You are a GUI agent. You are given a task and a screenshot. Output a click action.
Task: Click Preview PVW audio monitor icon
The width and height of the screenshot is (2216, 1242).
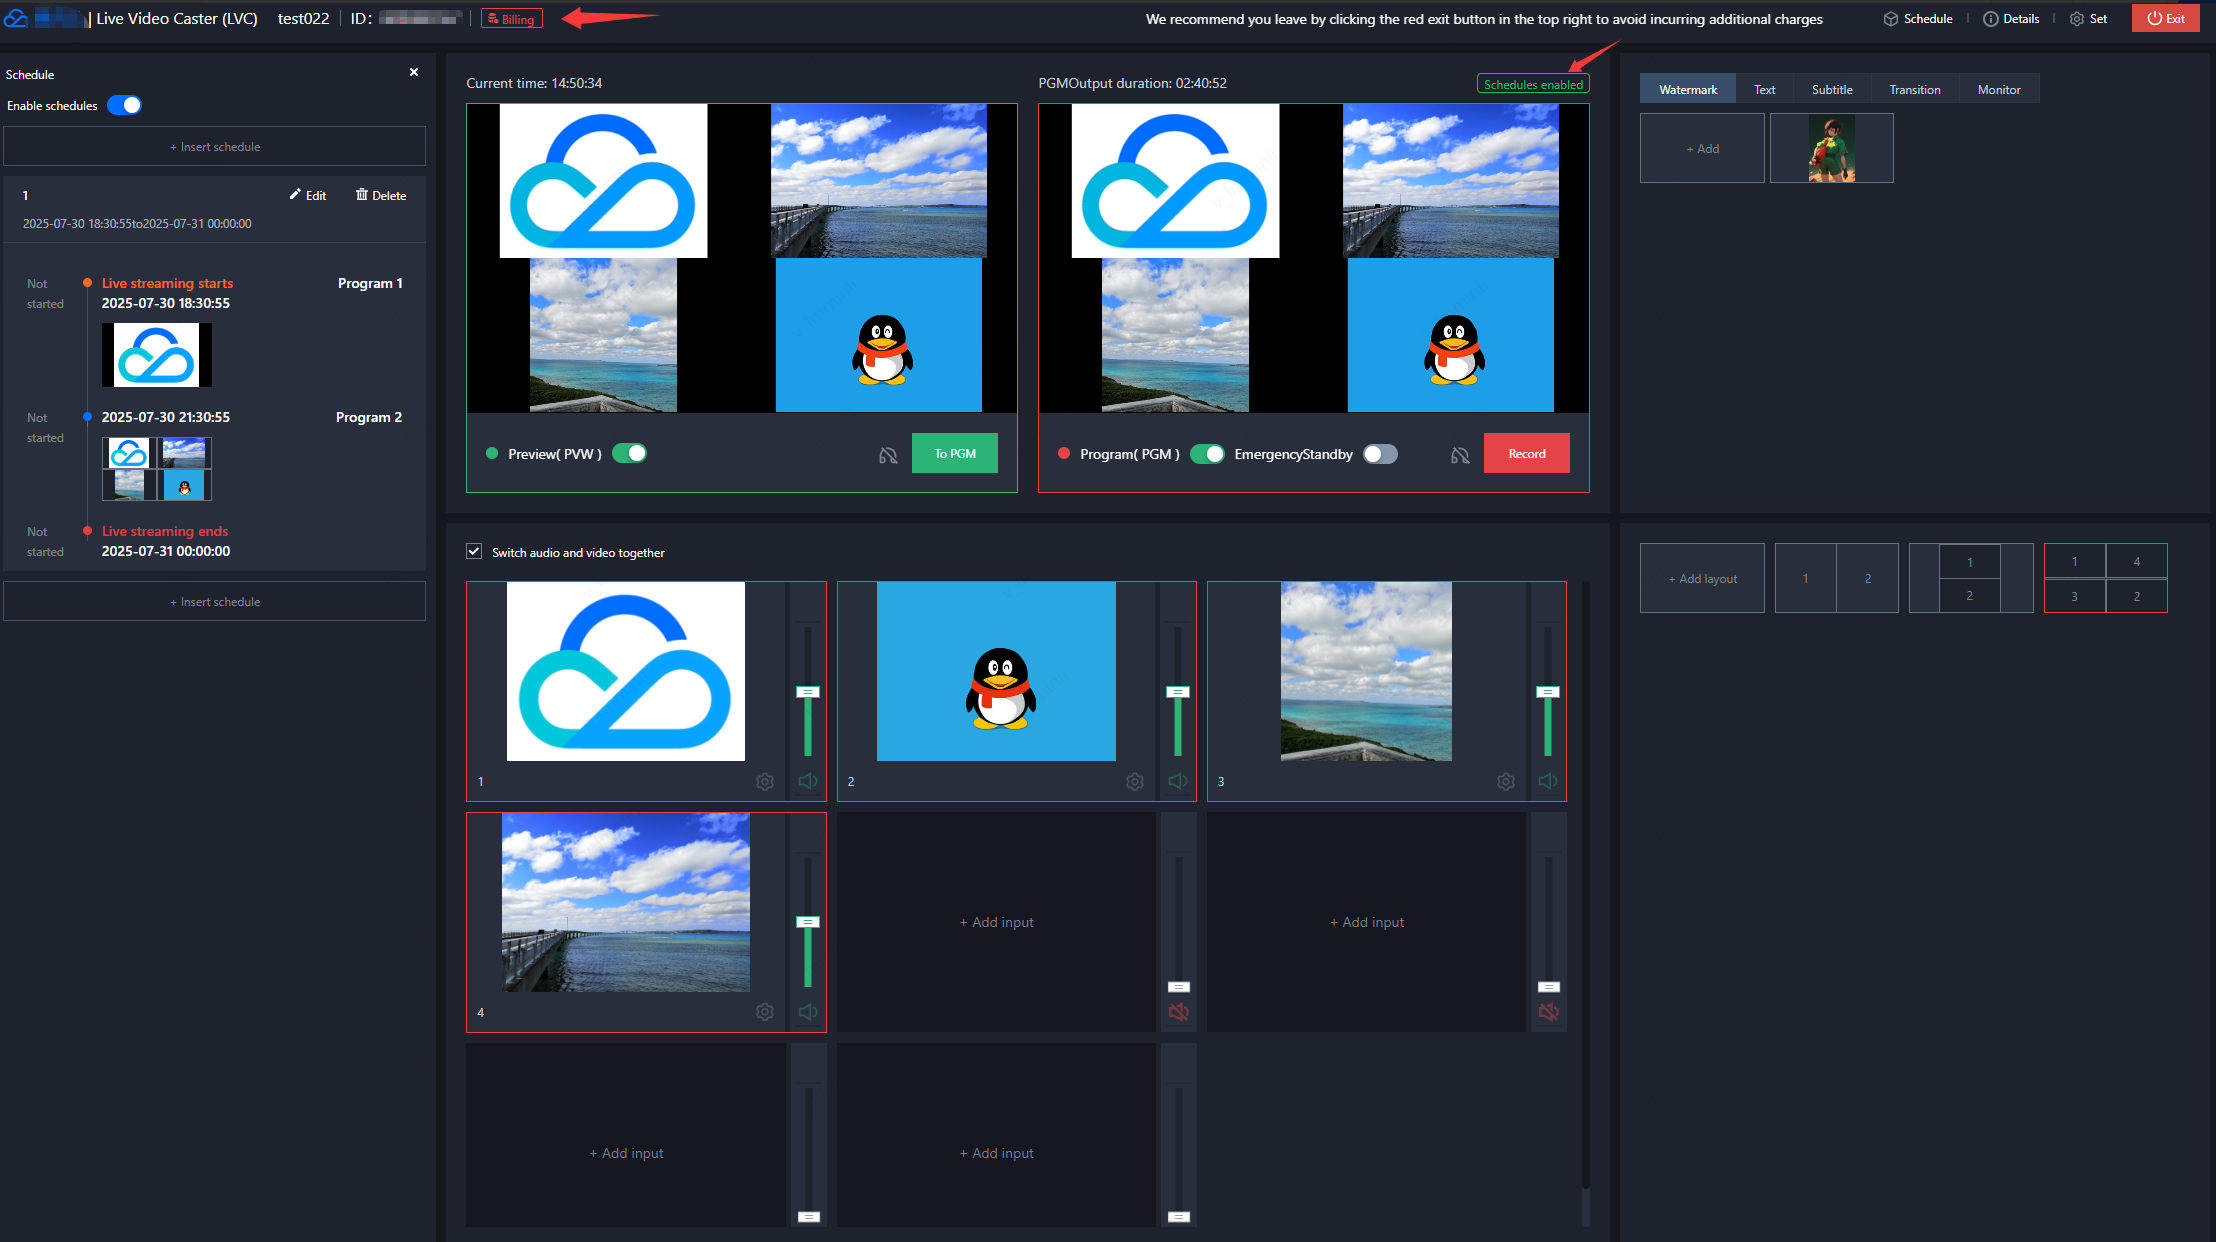click(888, 455)
